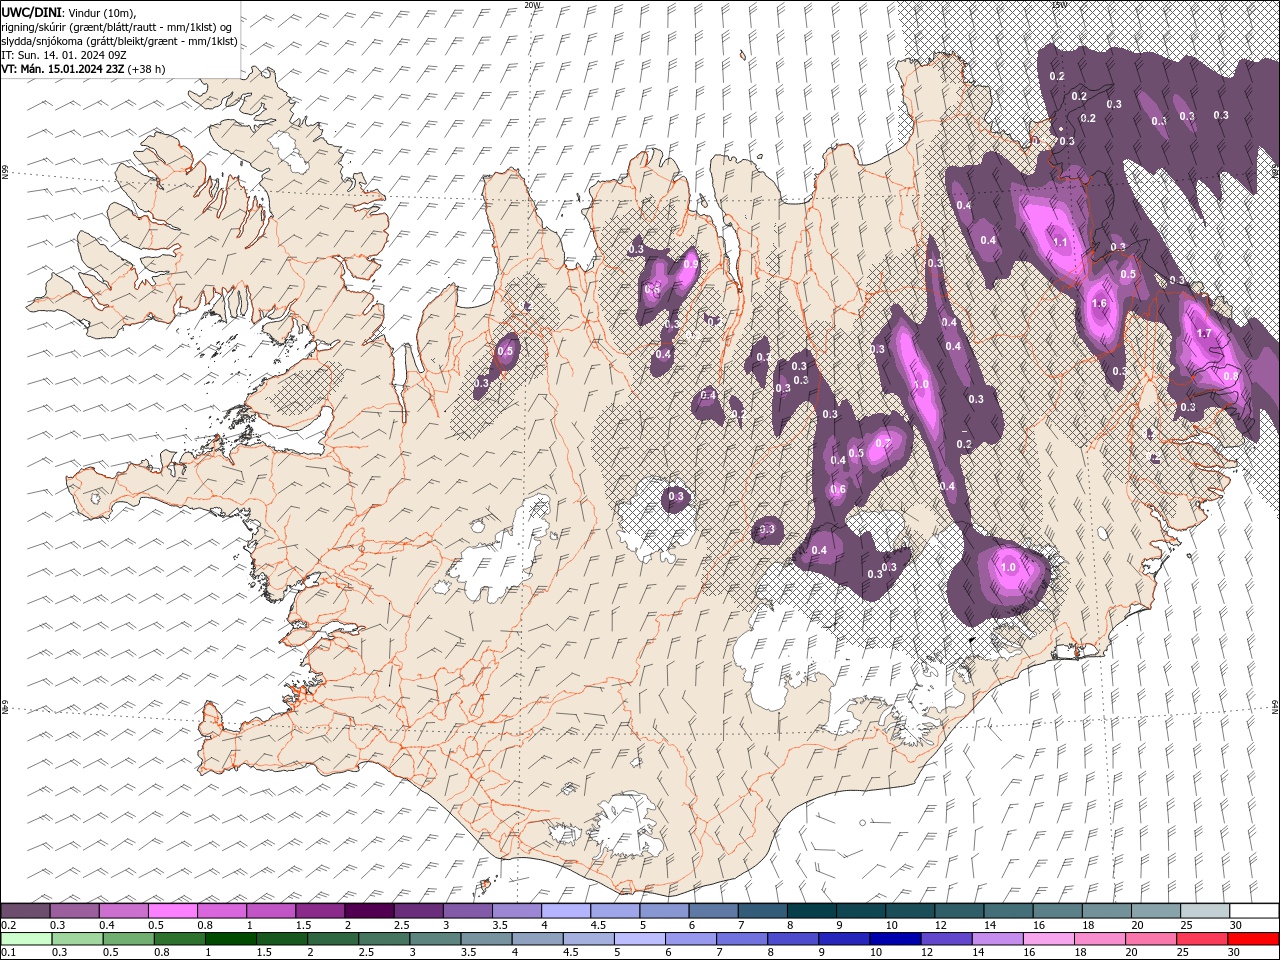The height and width of the screenshot is (960, 1280).
Task: Click the 1.1 precipitation value on the map
Action: [1061, 242]
